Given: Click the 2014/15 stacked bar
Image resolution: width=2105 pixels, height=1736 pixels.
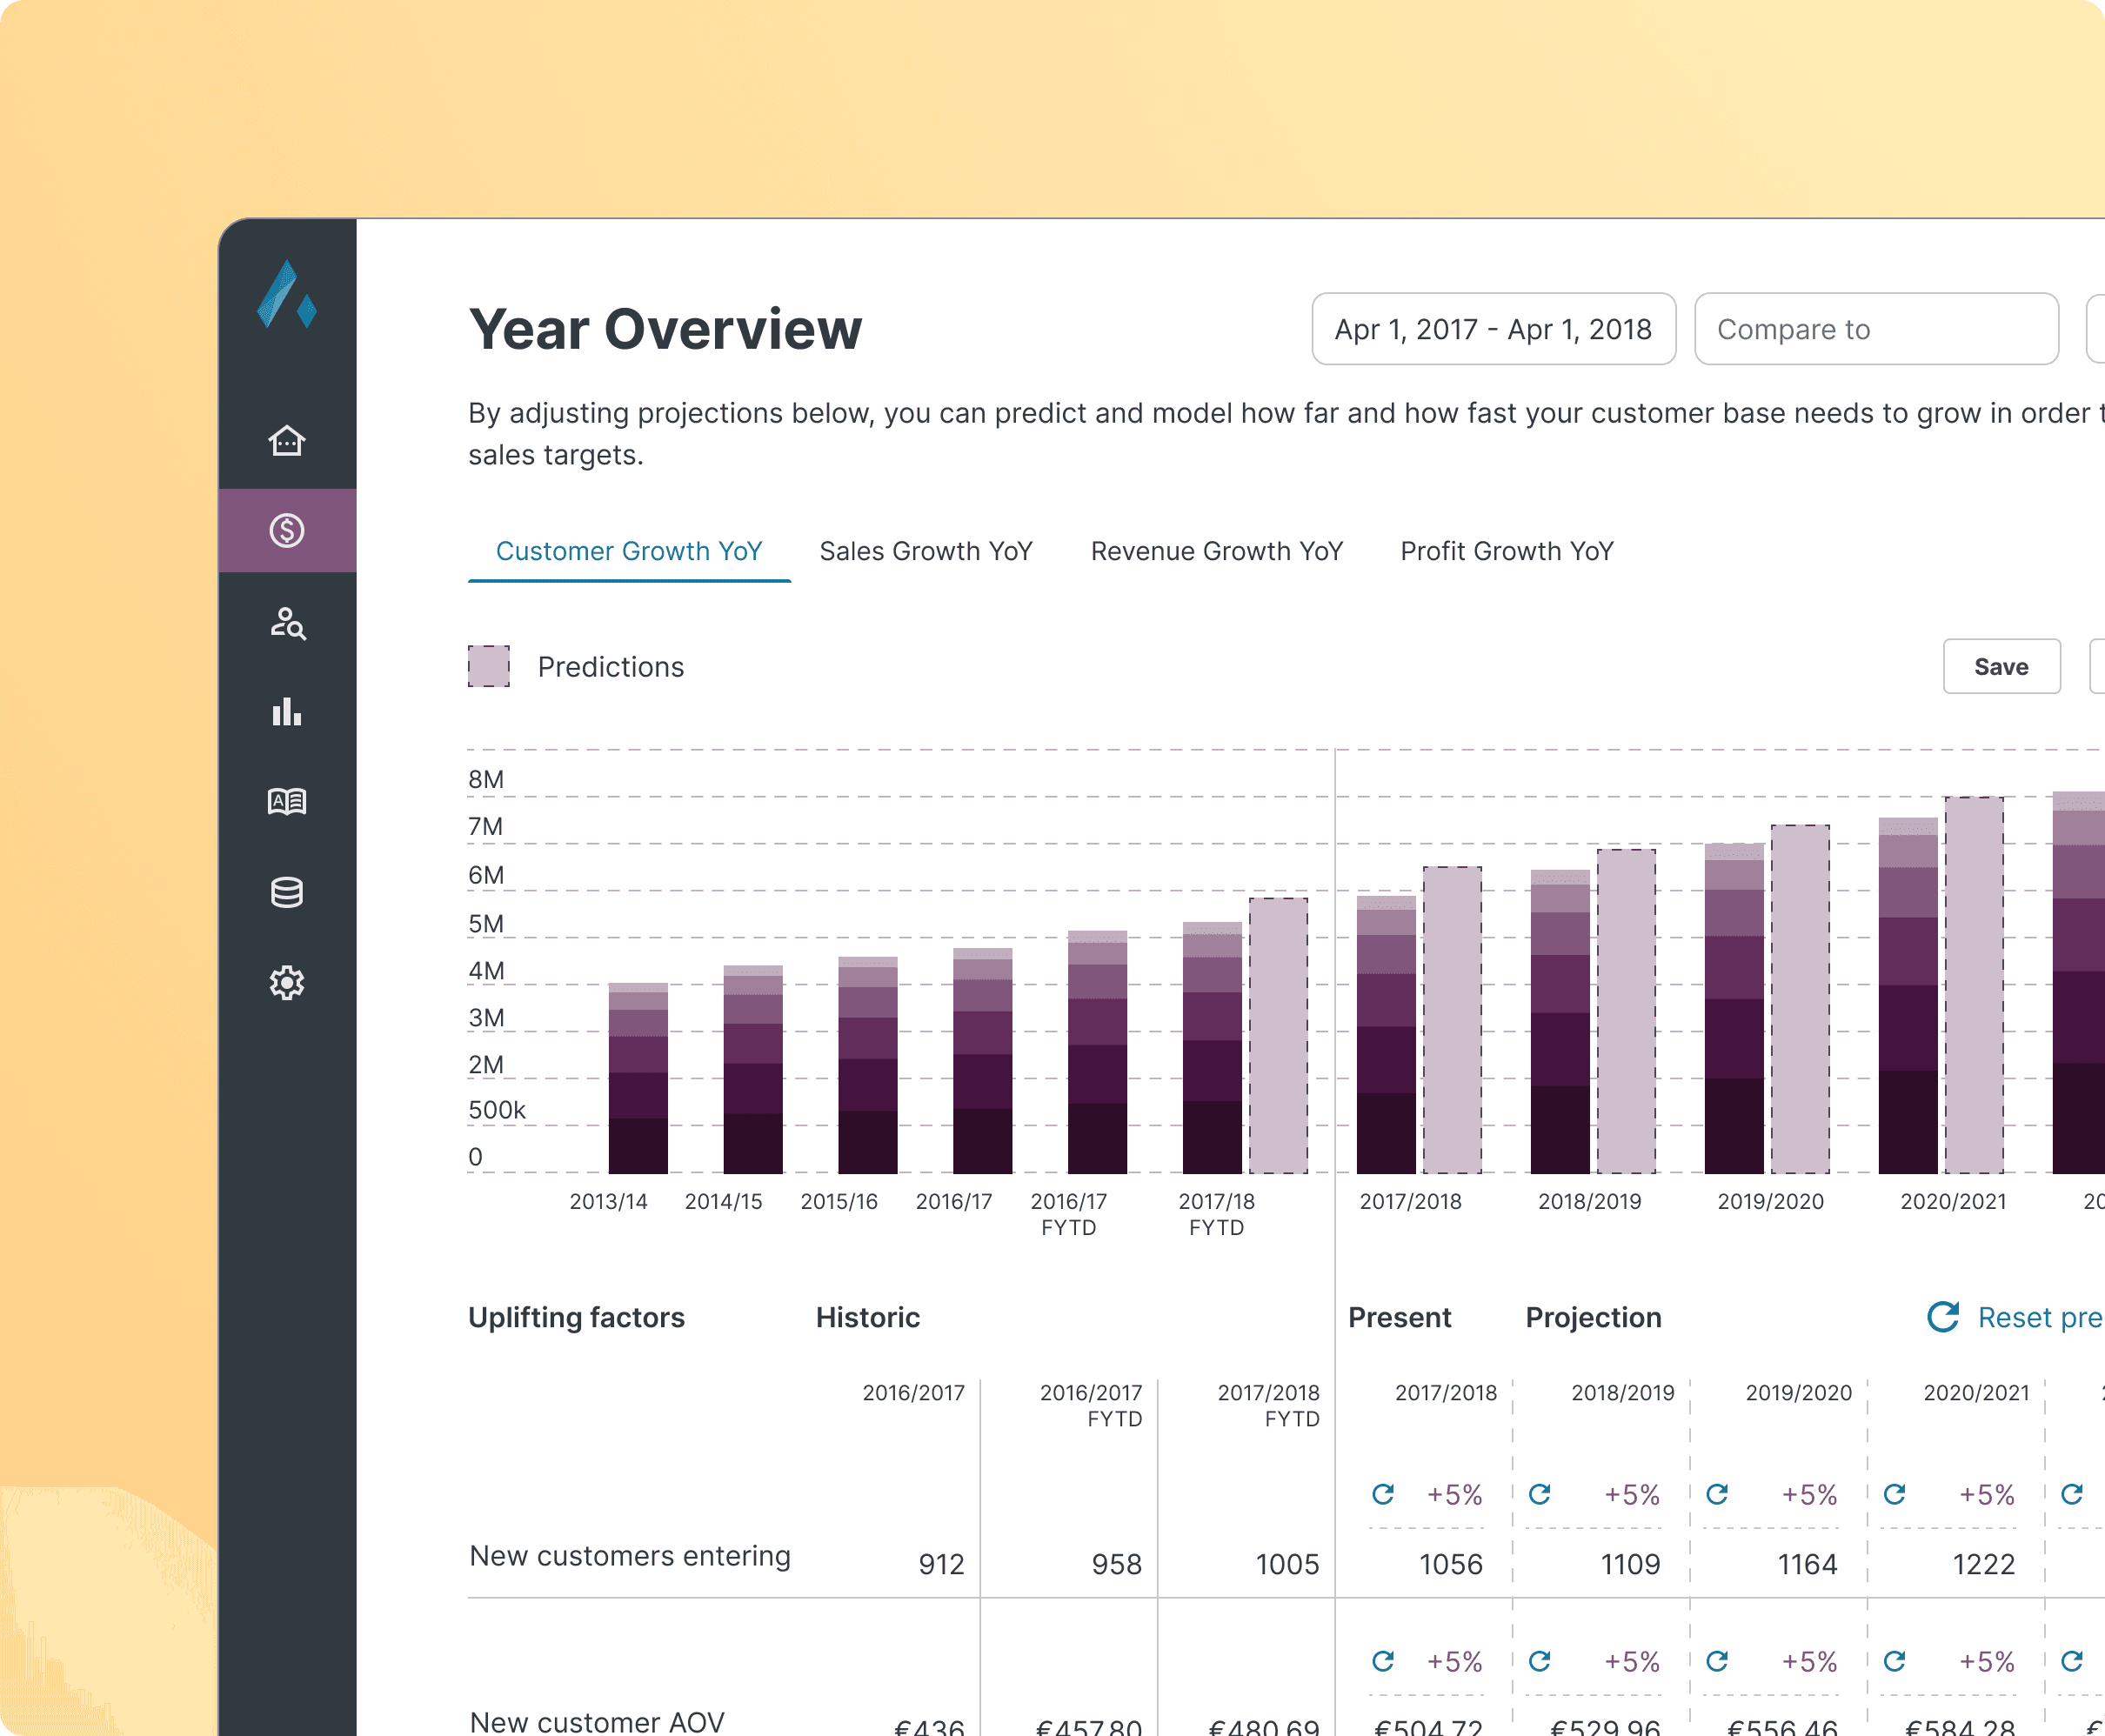Looking at the screenshot, I should [753, 1069].
